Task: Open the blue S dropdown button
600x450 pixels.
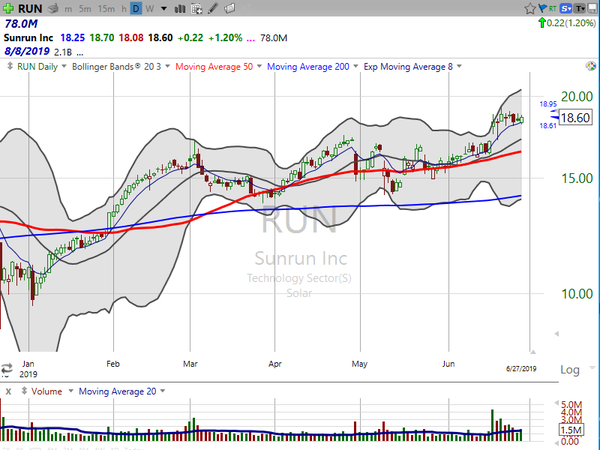Action: coord(566,8)
